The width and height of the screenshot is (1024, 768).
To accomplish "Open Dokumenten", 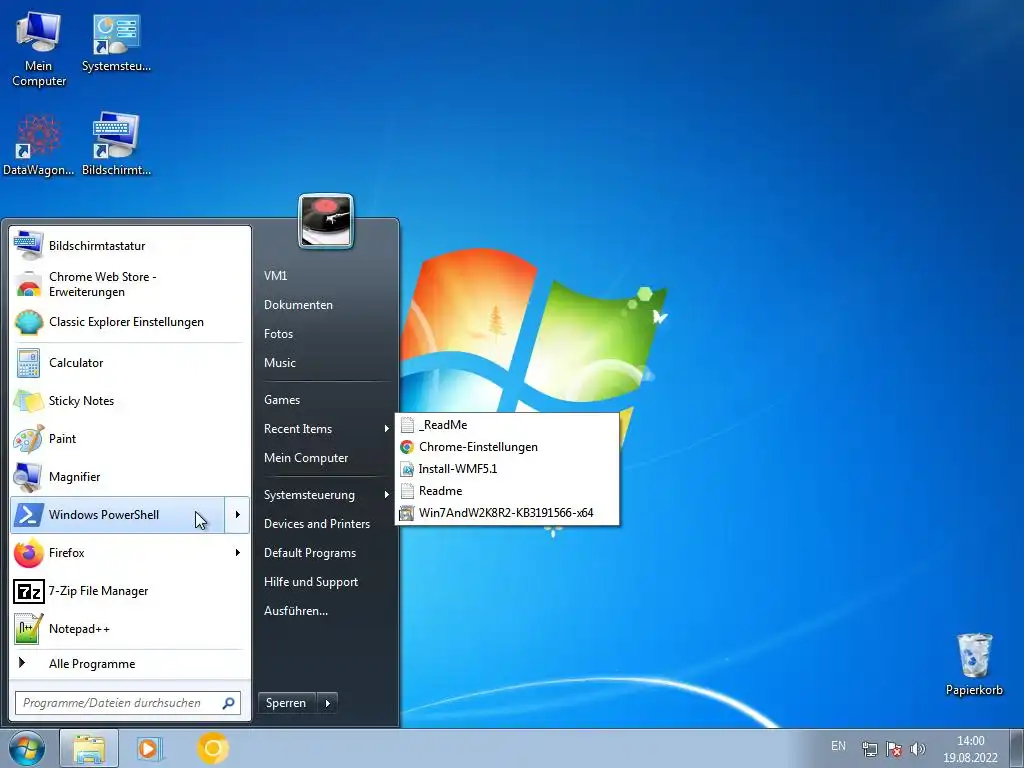I will pyautogui.click(x=325, y=305).
